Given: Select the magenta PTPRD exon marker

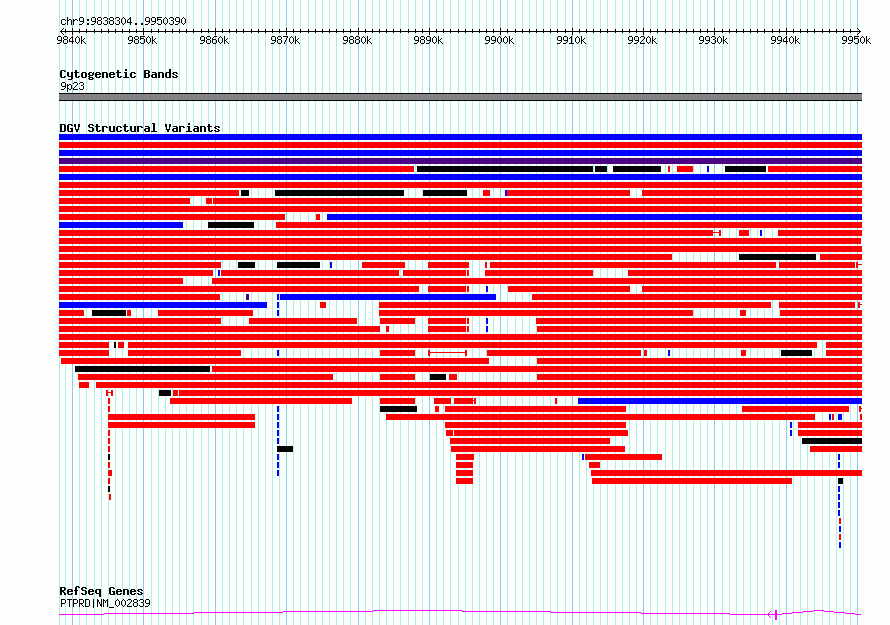Looking at the screenshot, I should [775, 614].
